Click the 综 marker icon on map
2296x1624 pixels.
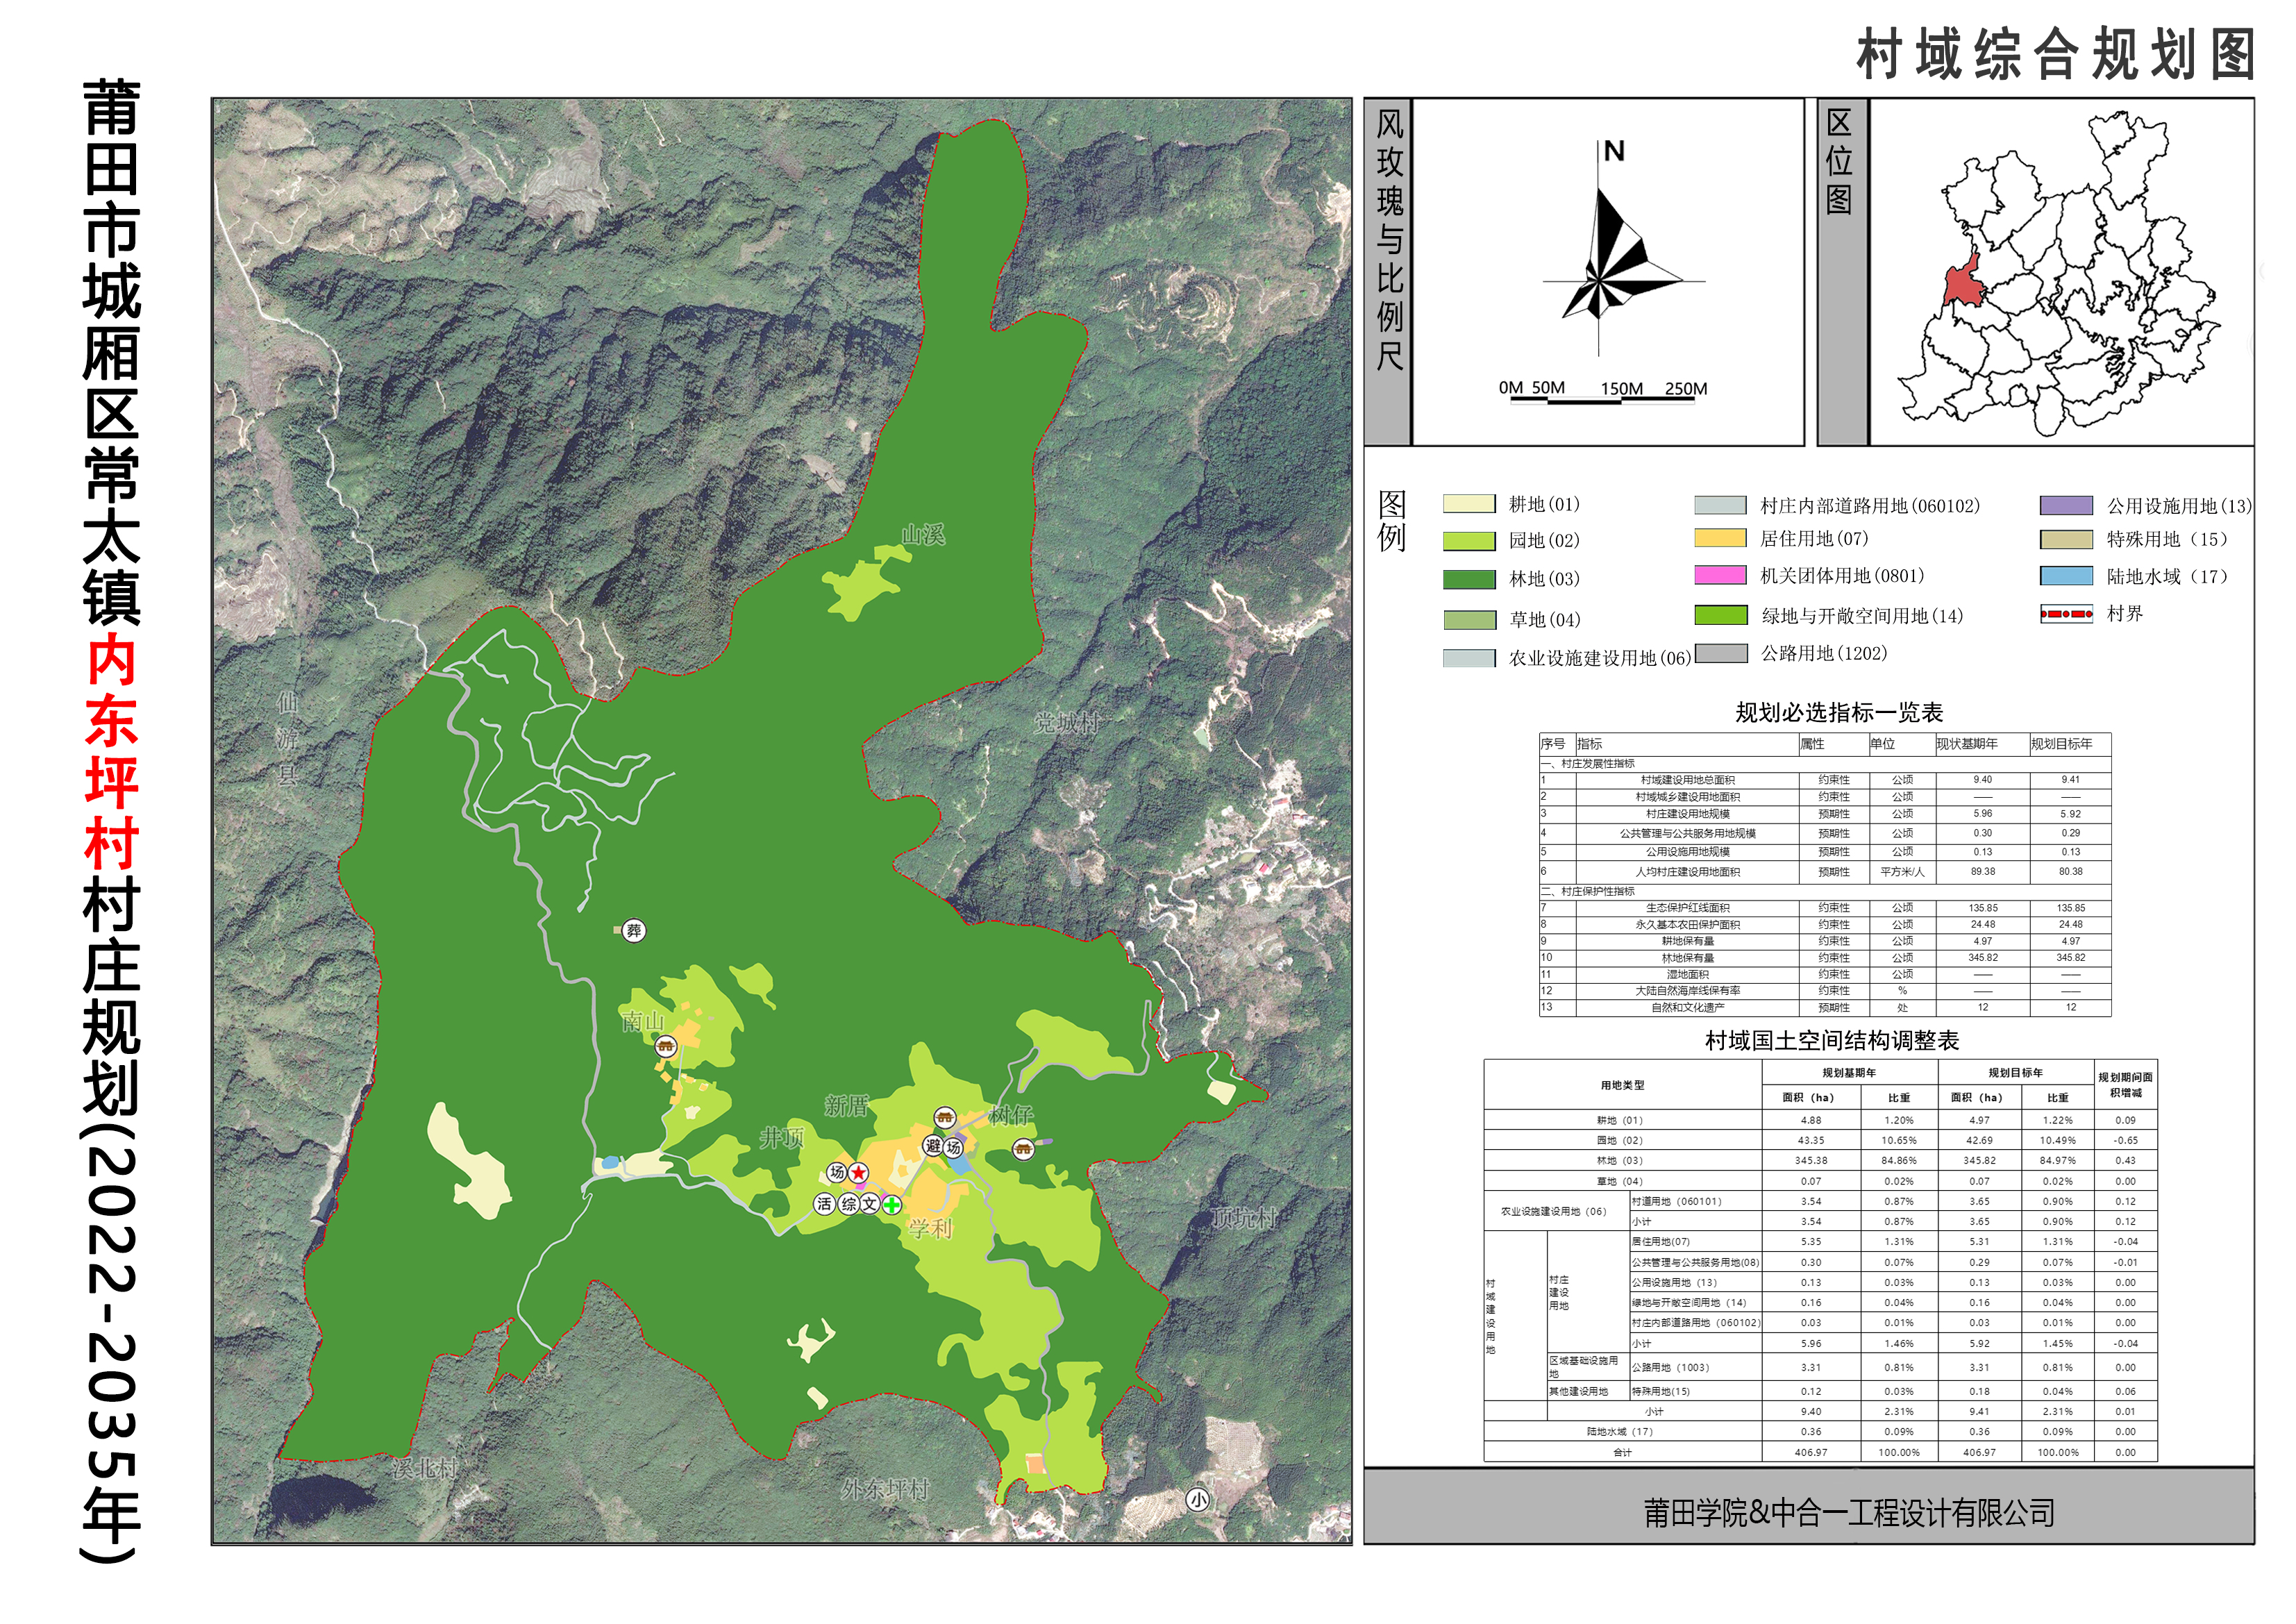pyautogui.click(x=849, y=1204)
